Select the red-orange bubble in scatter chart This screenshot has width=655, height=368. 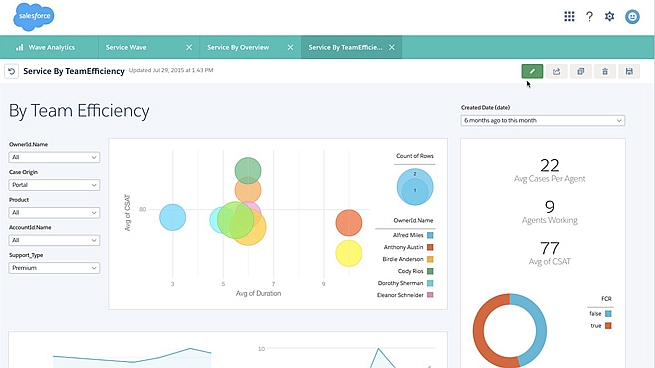(x=349, y=223)
